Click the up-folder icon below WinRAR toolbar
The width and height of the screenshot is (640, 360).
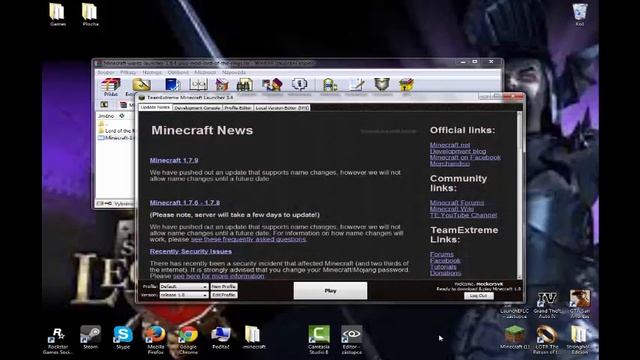(x=104, y=105)
